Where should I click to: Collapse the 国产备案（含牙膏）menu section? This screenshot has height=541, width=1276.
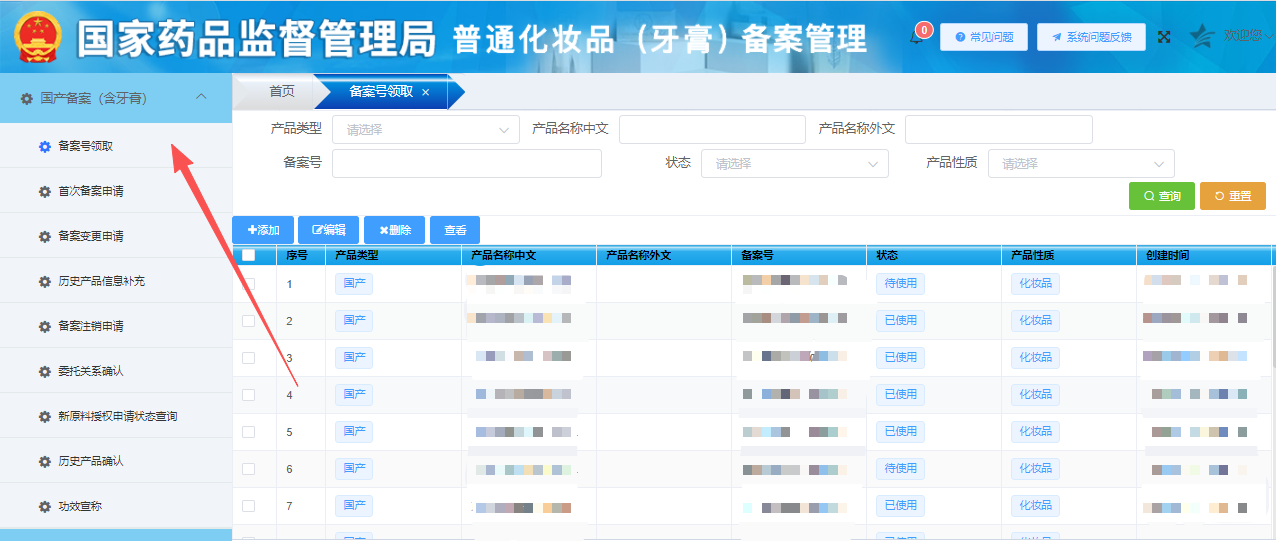(201, 97)
